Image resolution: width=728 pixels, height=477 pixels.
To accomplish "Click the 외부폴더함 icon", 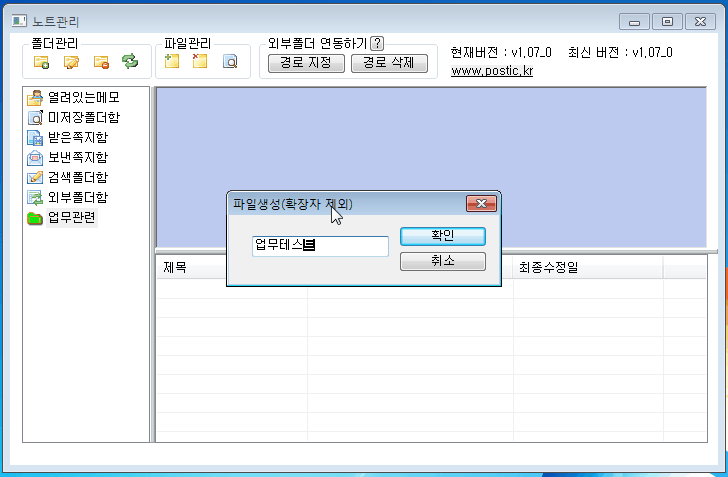I will pyautogui.click(x=35, y=197).
